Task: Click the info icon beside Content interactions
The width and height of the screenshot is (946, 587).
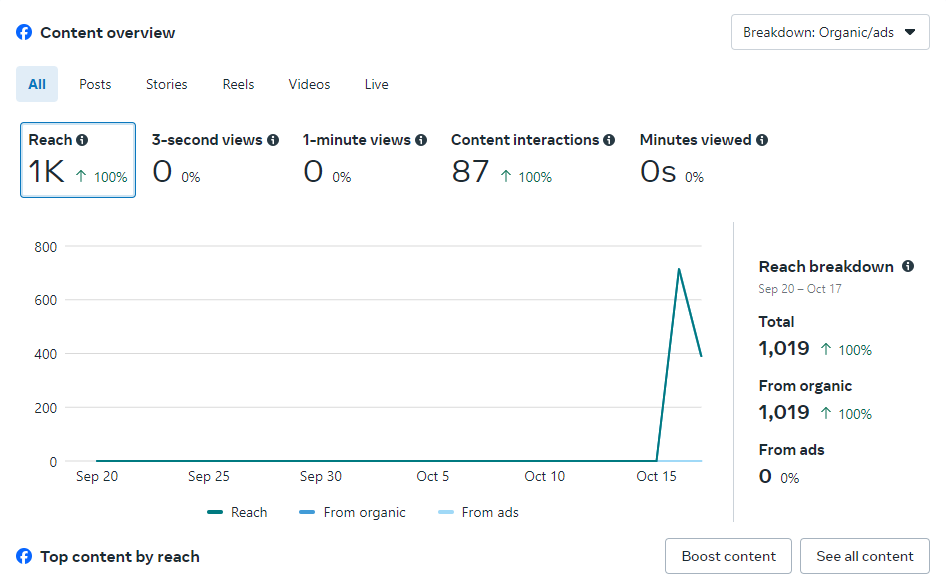Action: 609,141
